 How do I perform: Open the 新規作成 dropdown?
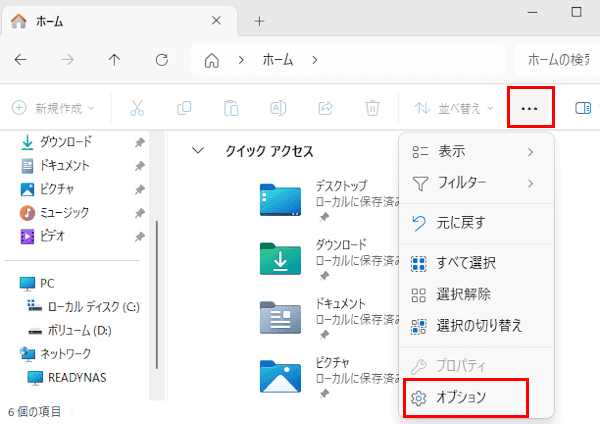(53, 108)
